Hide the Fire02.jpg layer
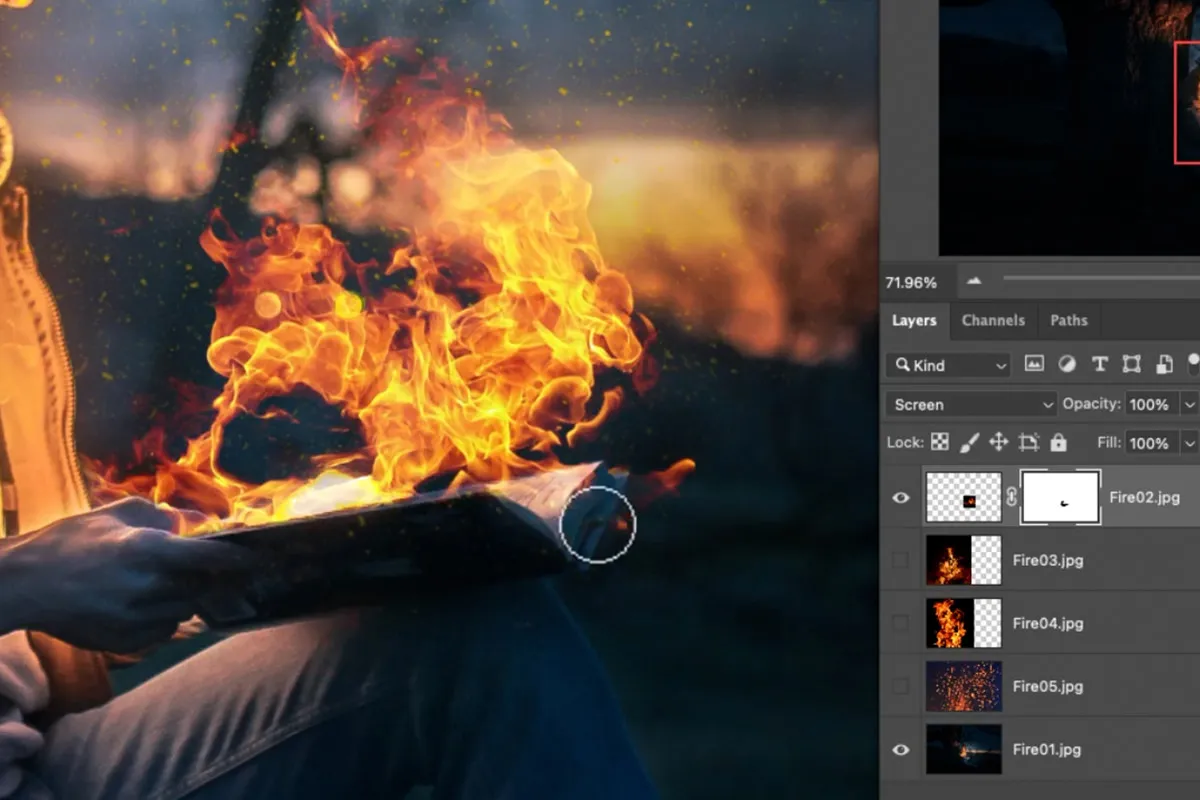The height and width of the screenshot is (800, 1200). pyautogui.click(x=899, y=497)
